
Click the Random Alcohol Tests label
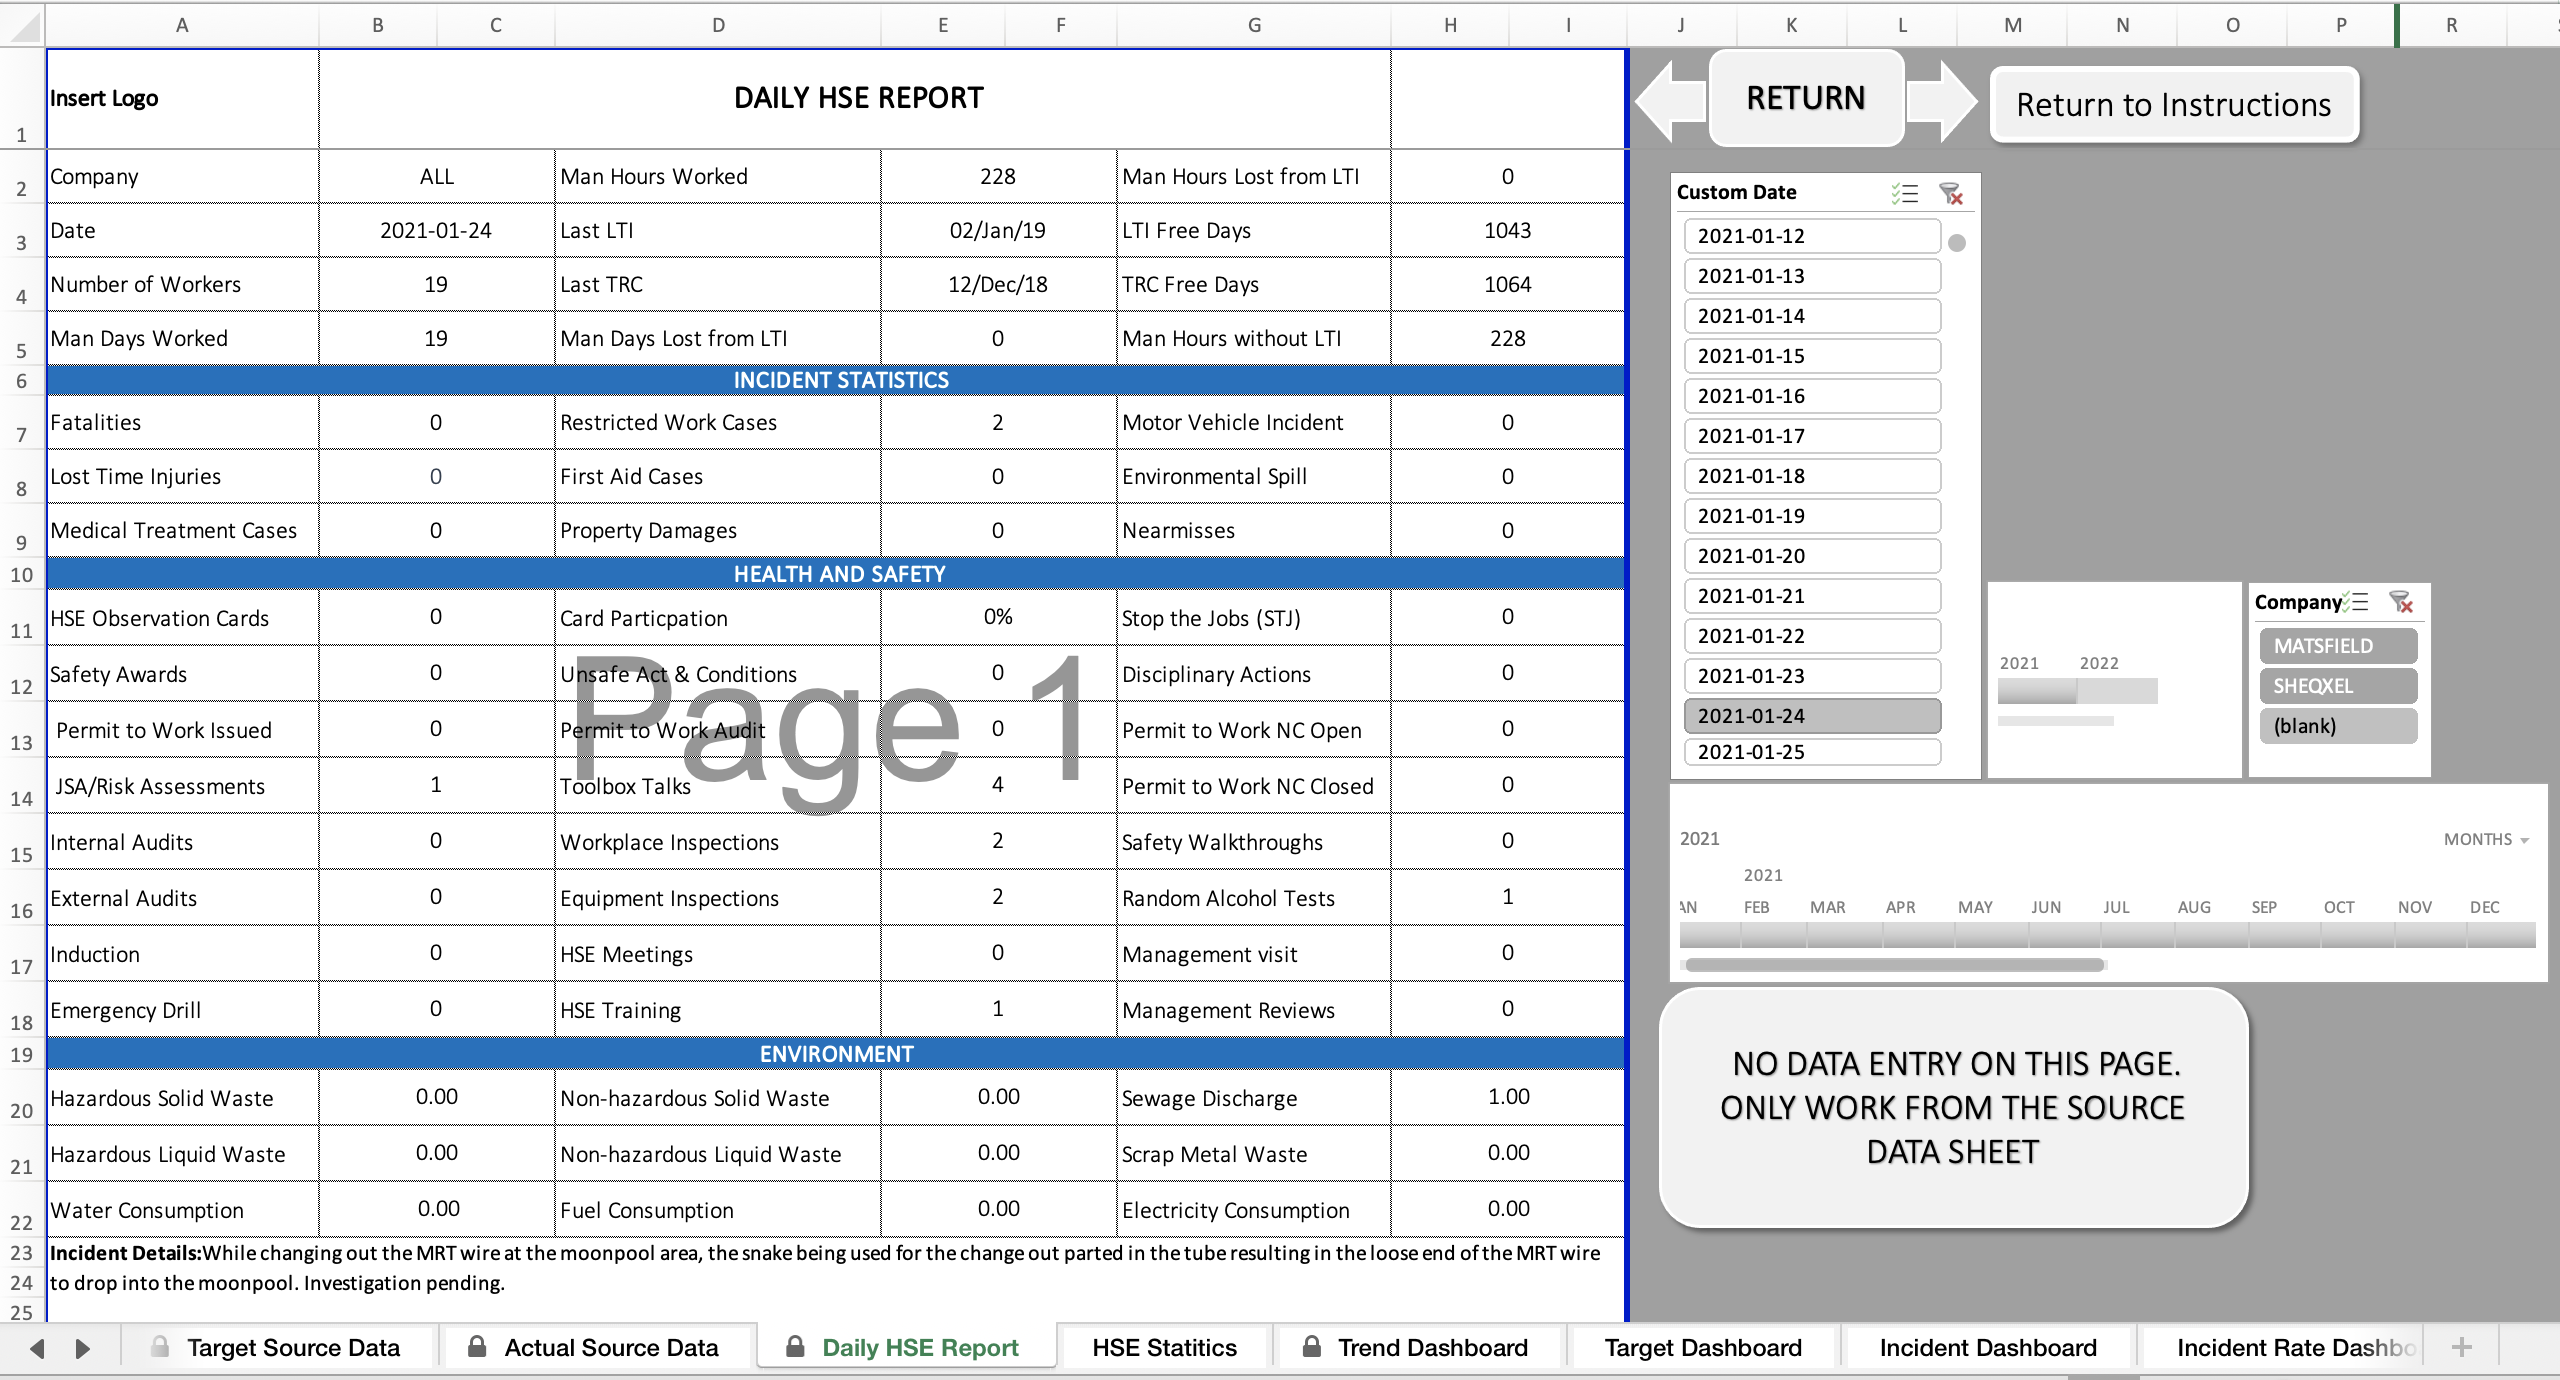1254,897
